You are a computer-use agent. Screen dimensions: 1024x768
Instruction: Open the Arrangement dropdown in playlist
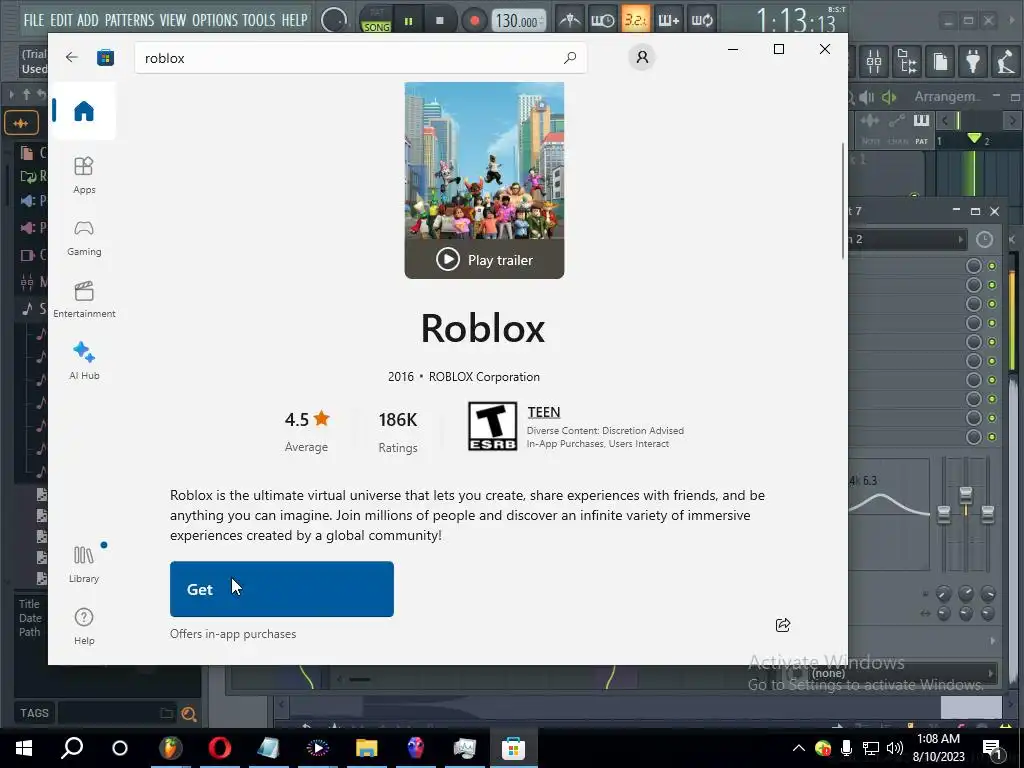947,97
